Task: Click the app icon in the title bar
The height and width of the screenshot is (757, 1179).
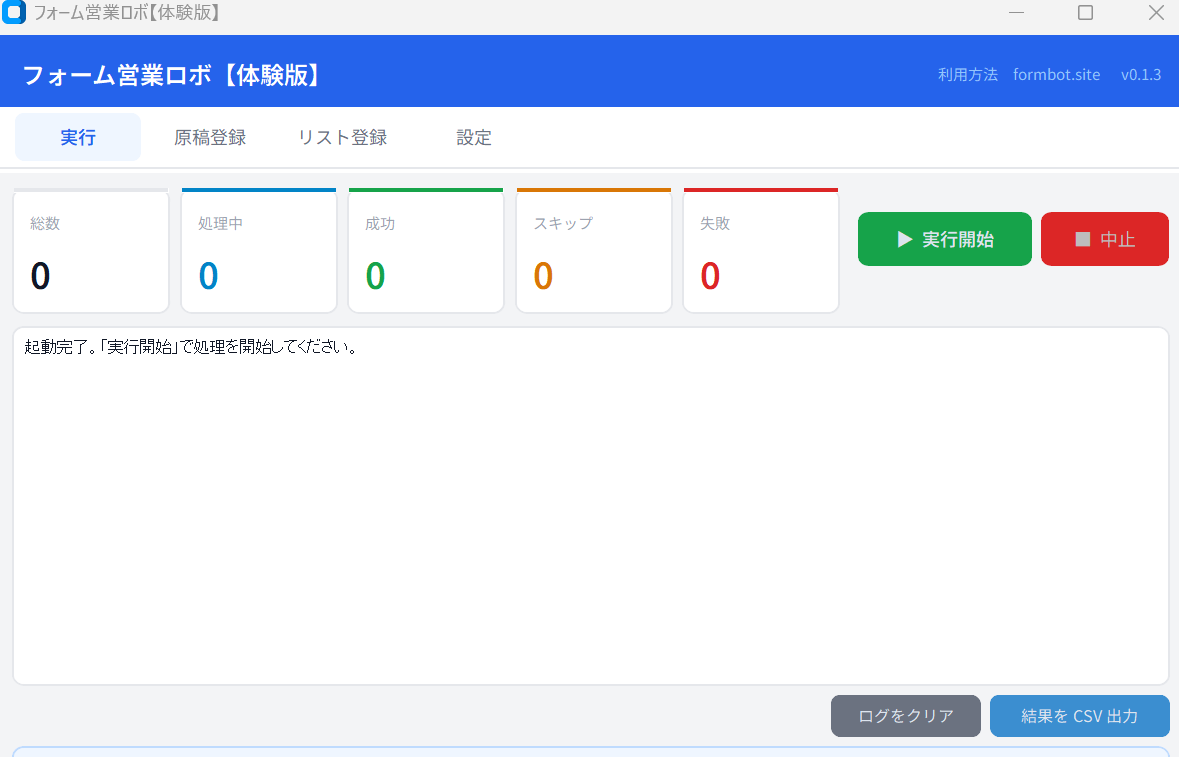Action: tap(14, 13)
